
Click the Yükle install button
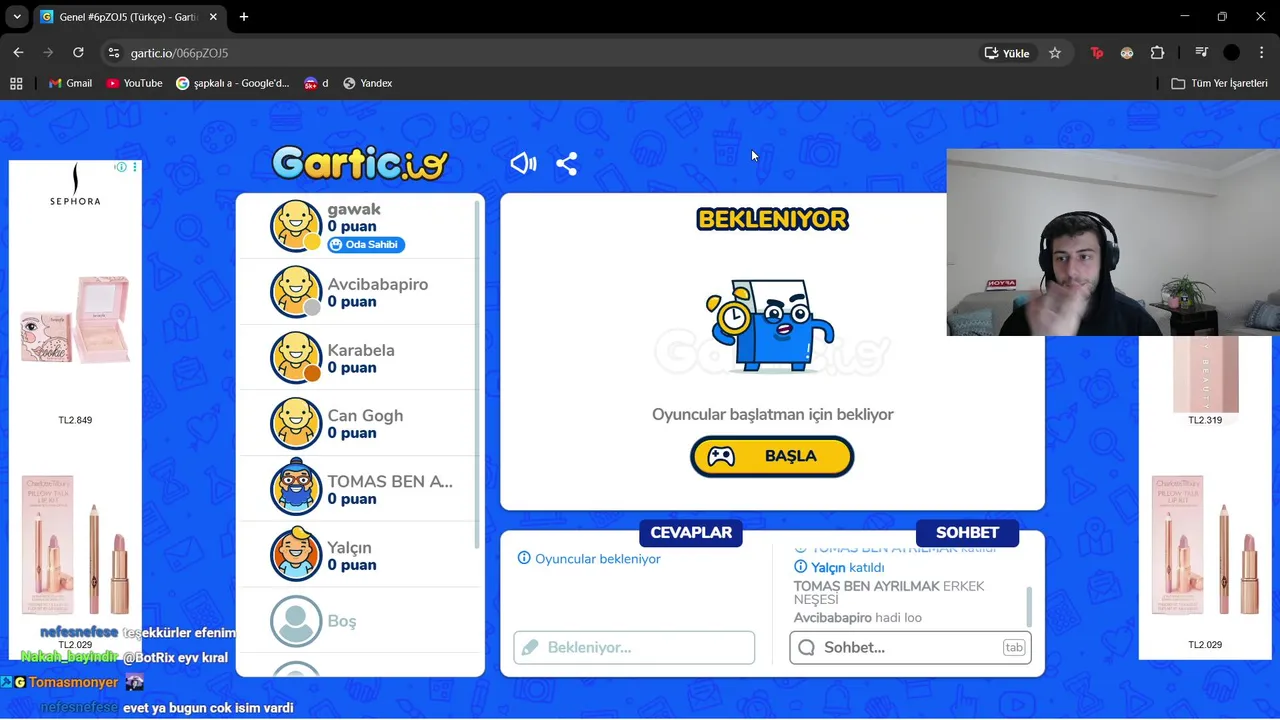[x=1007, y=53]
